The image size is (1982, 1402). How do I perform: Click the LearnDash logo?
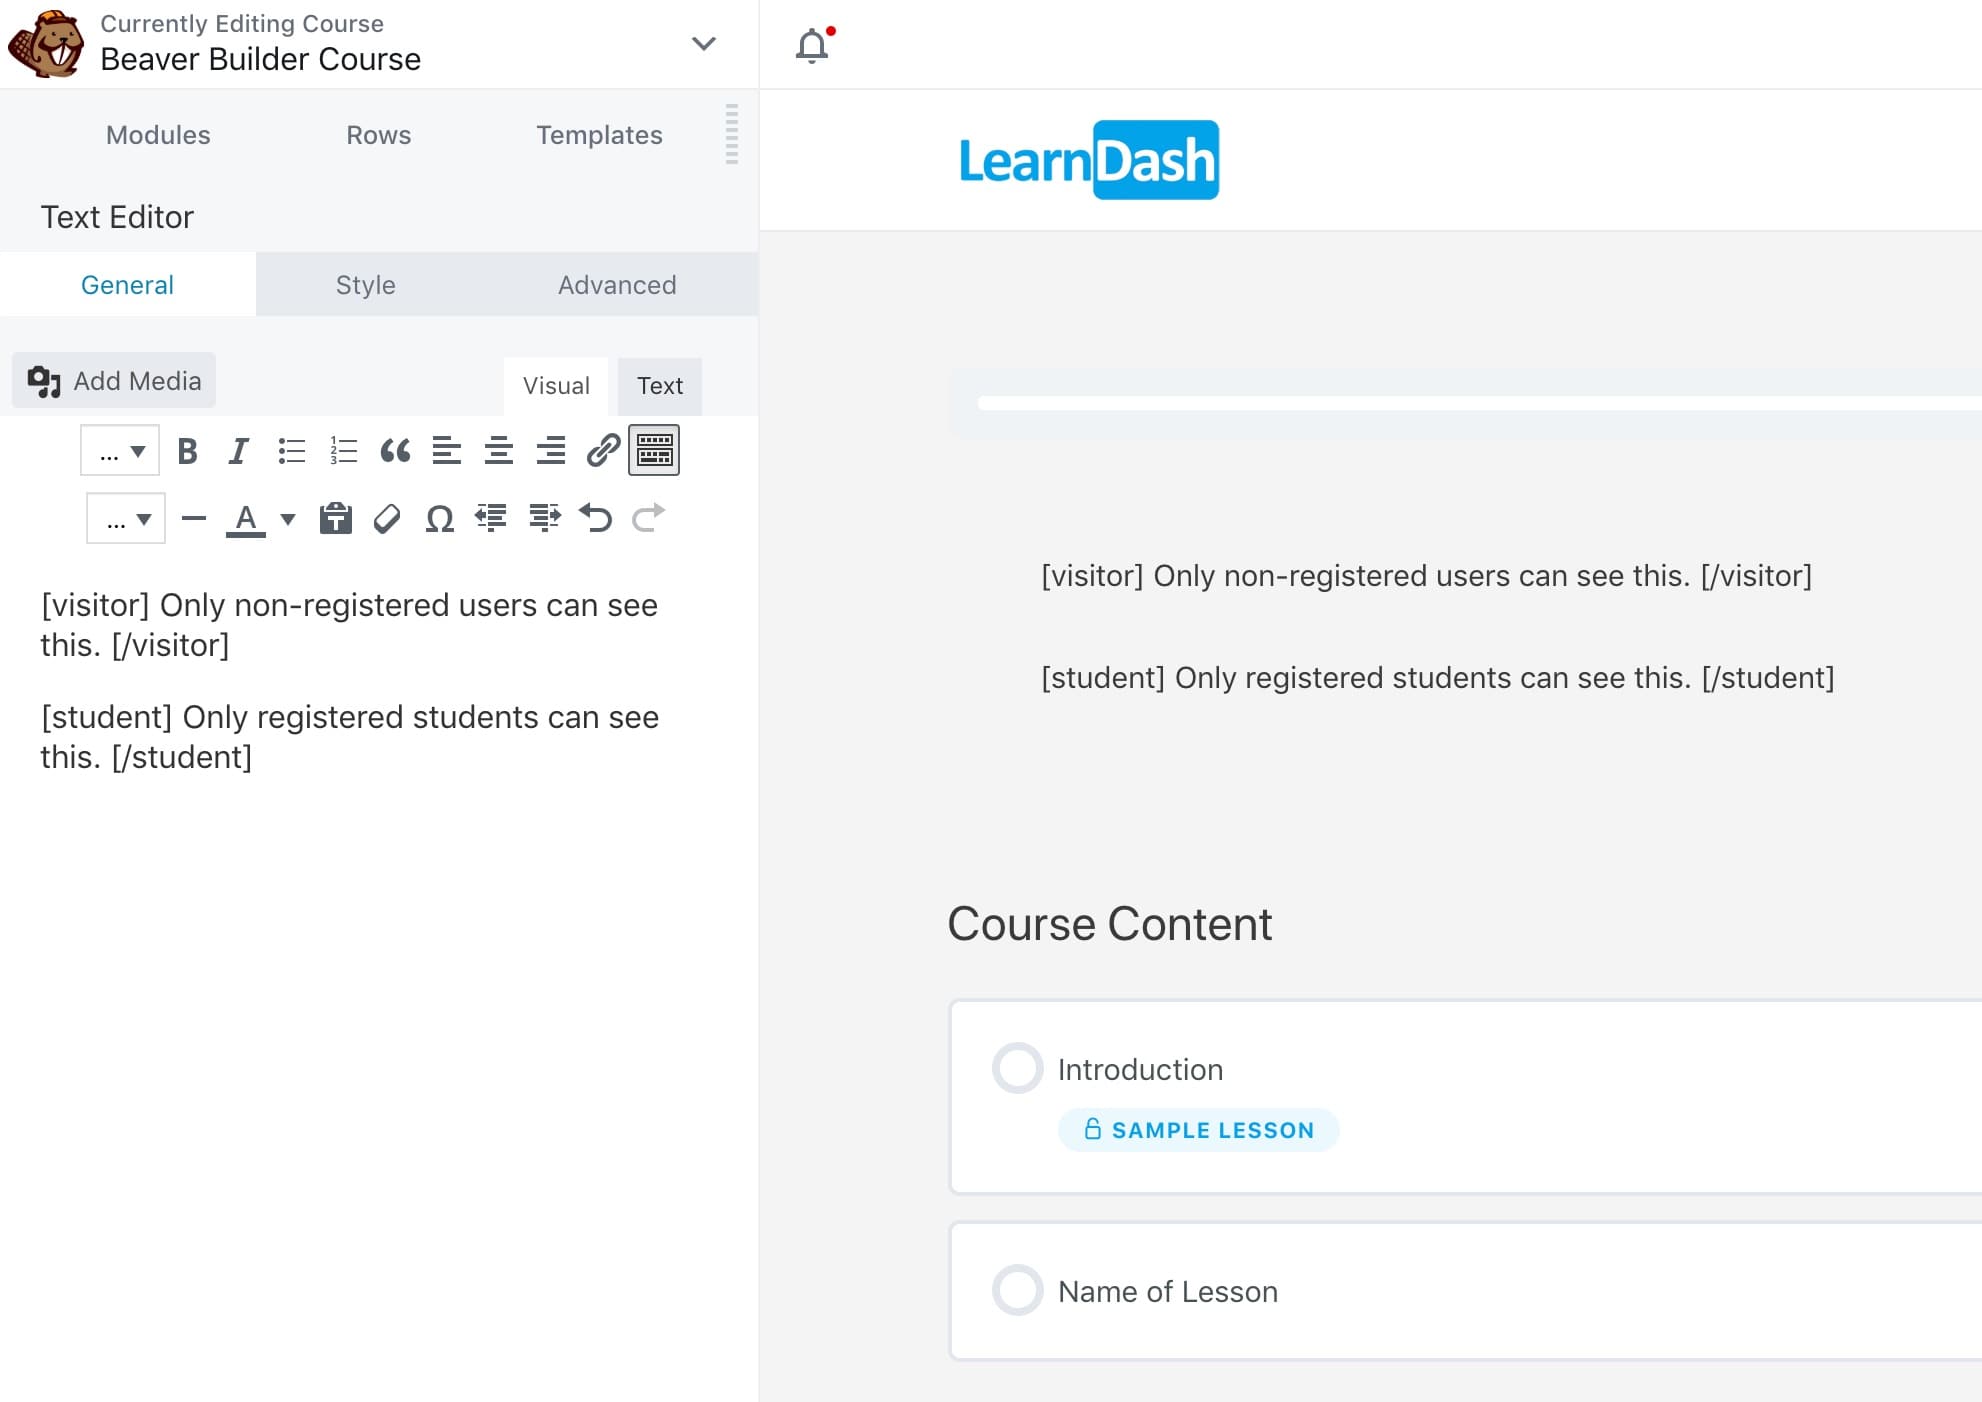pos(1089,160)
